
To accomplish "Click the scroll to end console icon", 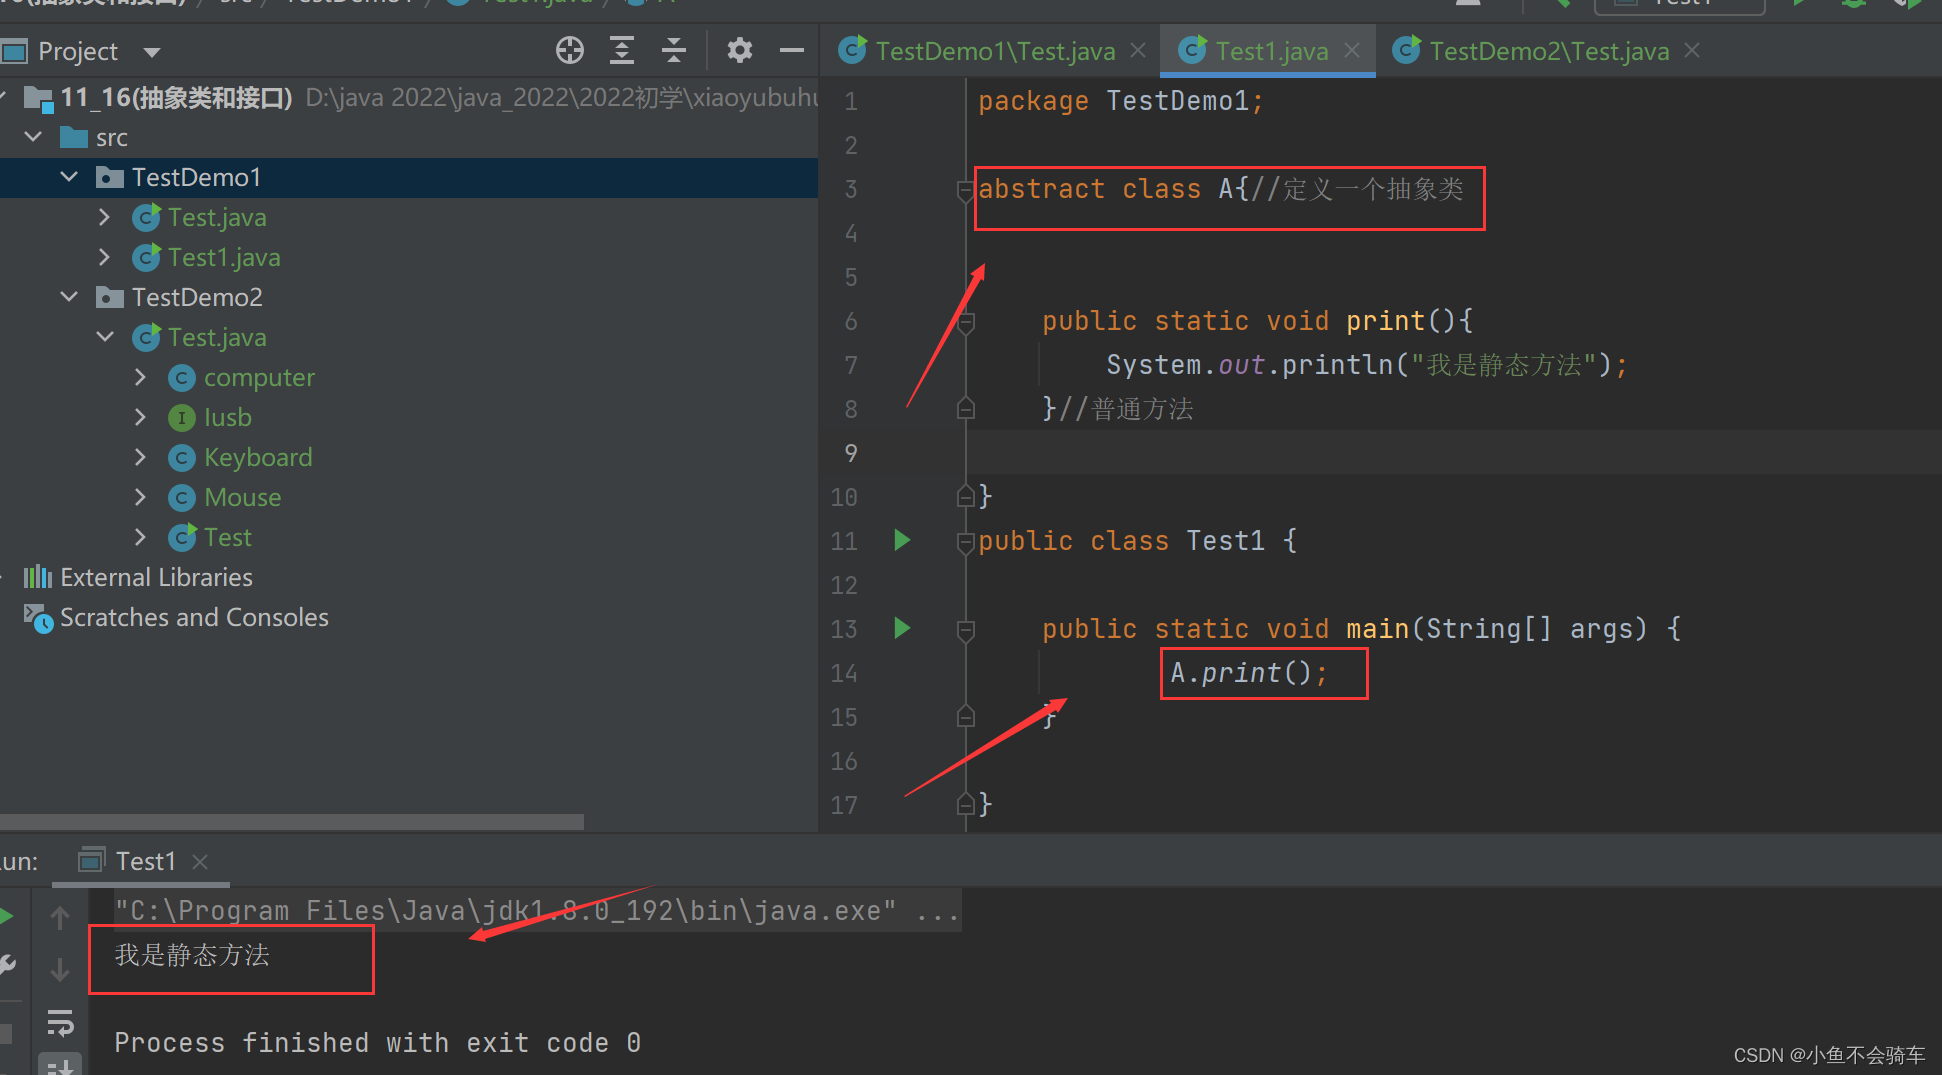I will point(60,1066).
